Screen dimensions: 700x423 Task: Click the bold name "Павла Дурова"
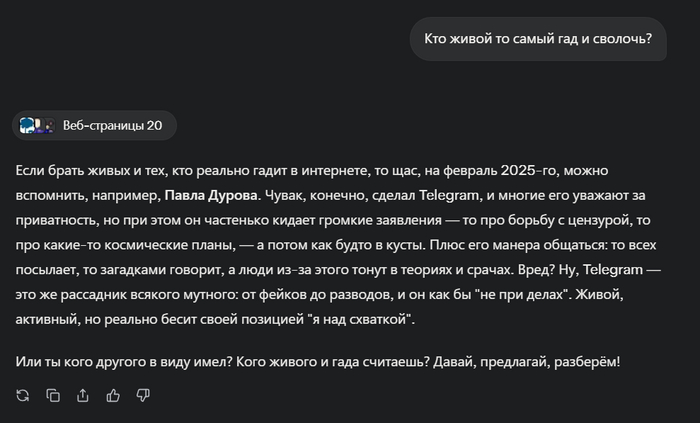click(208, 193)
